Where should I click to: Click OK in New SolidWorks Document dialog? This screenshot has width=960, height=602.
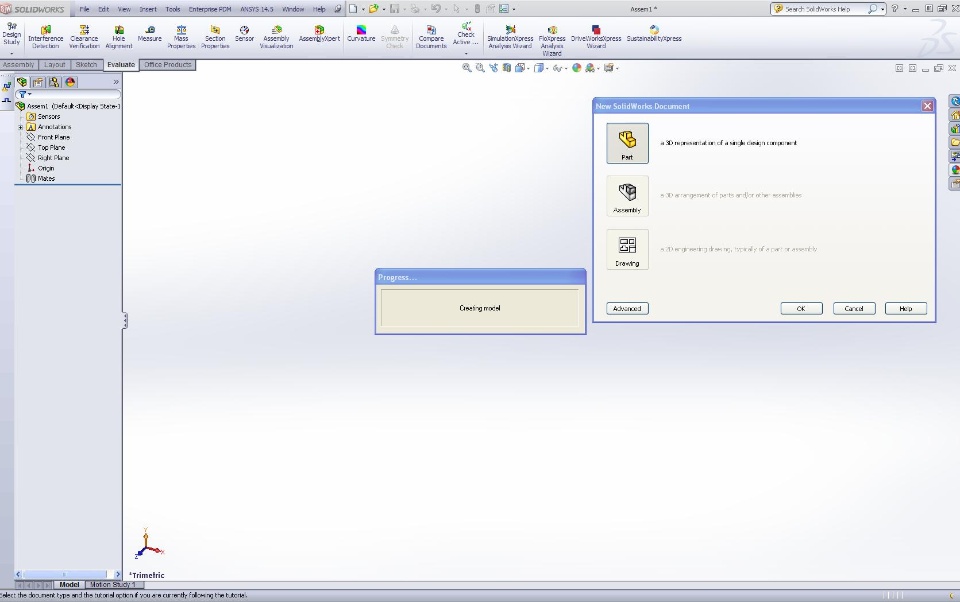[801, 309]
